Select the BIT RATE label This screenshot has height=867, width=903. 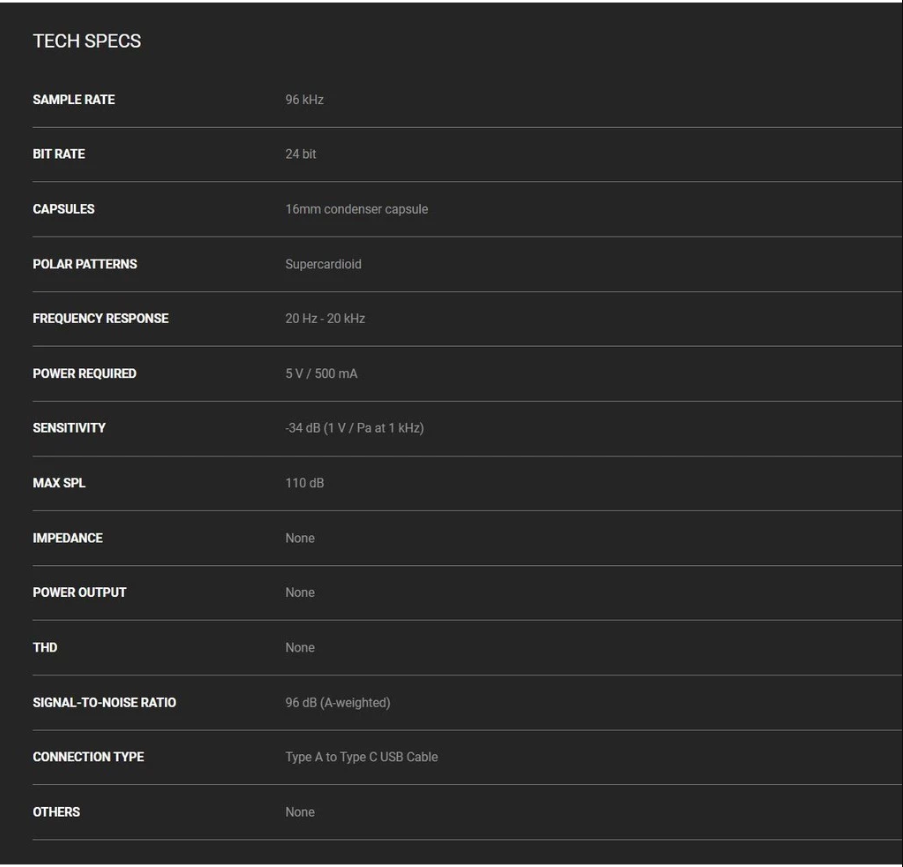(x=59, y=154)
